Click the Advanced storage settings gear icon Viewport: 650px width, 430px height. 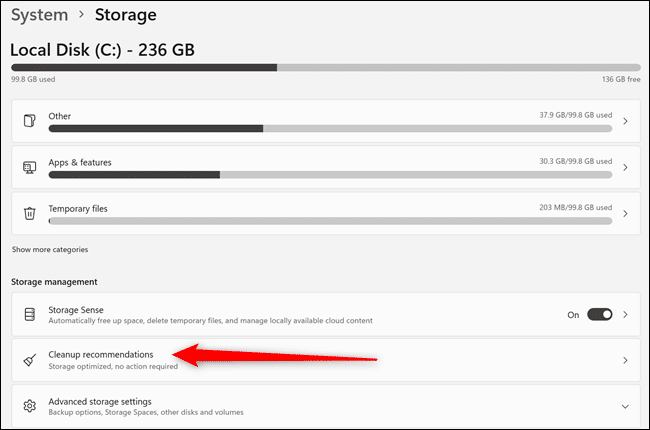click(29, 406)
